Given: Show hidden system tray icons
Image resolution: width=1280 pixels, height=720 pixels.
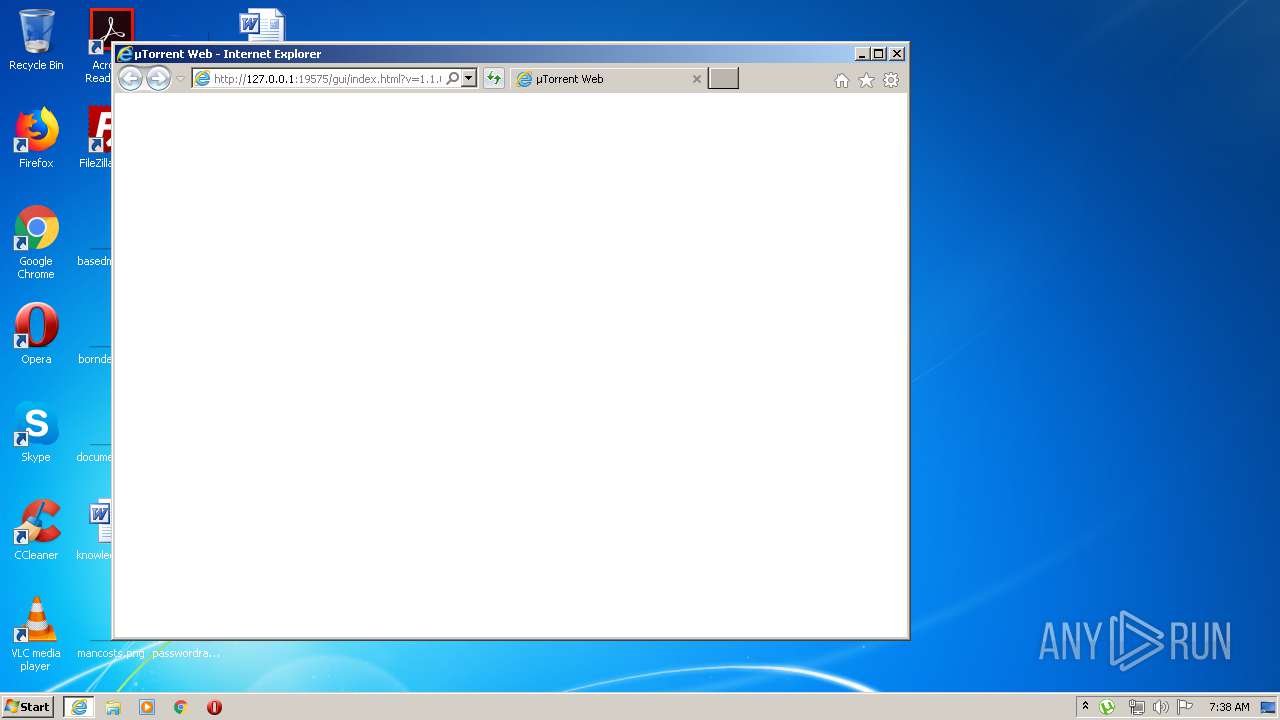Looking at the screenshot, I should (1085, 707).
